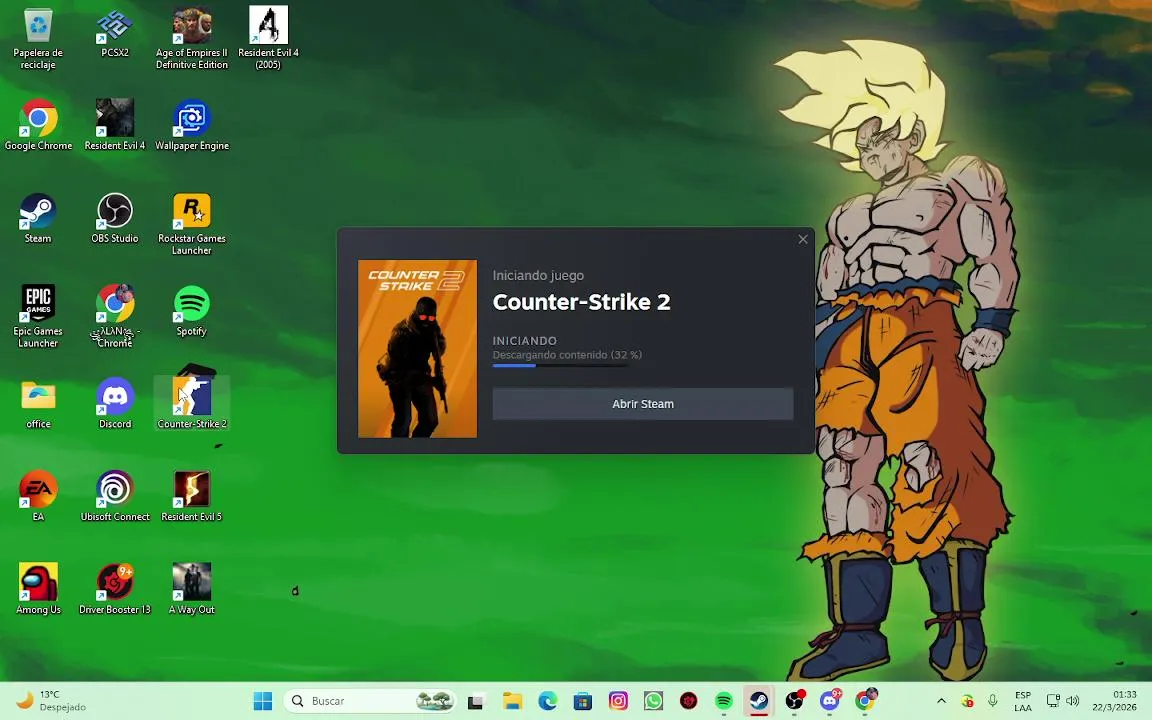Open the weather widget showing 13°C Despejado
This screenshot has height=720, width=1152.
pos(51,701)
